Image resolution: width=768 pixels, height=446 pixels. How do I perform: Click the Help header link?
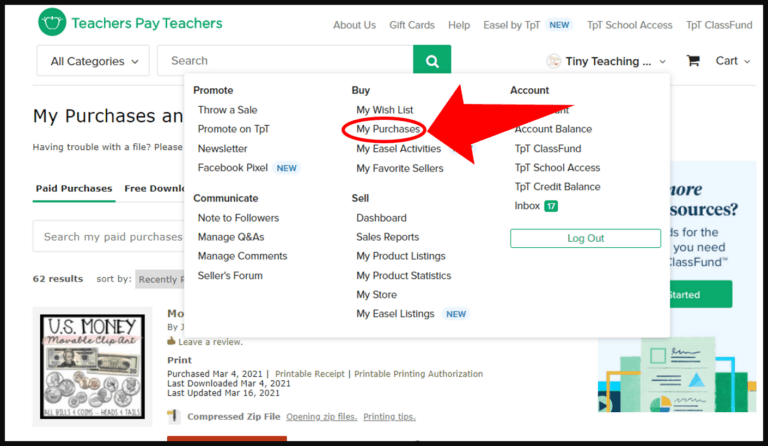[x=459, y=25]
